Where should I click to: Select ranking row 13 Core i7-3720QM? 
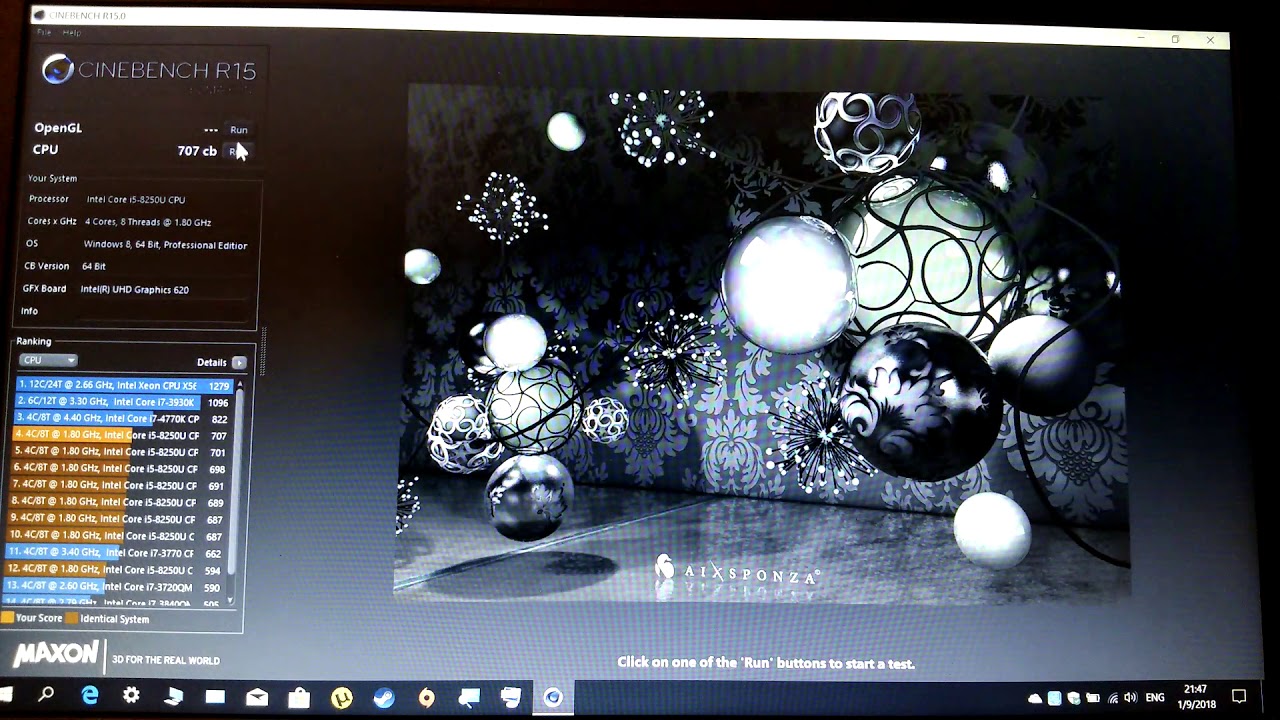click(x=113, y=587)
